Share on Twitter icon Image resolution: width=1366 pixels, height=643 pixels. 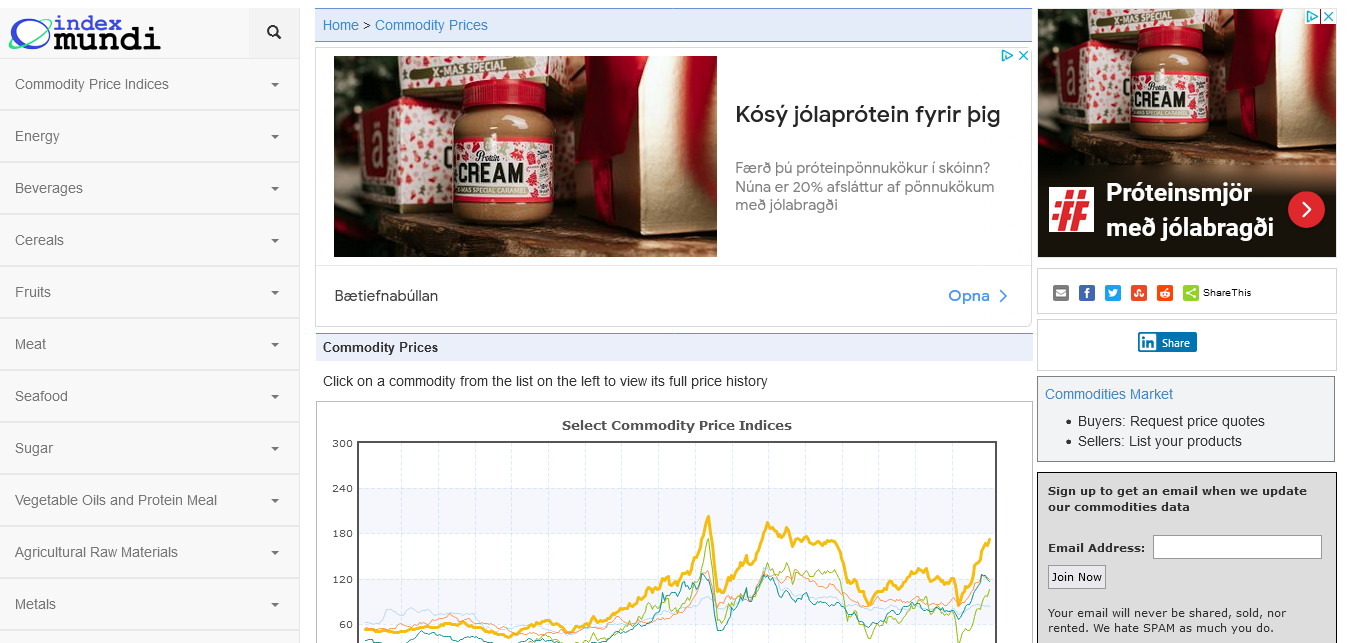1113,293
